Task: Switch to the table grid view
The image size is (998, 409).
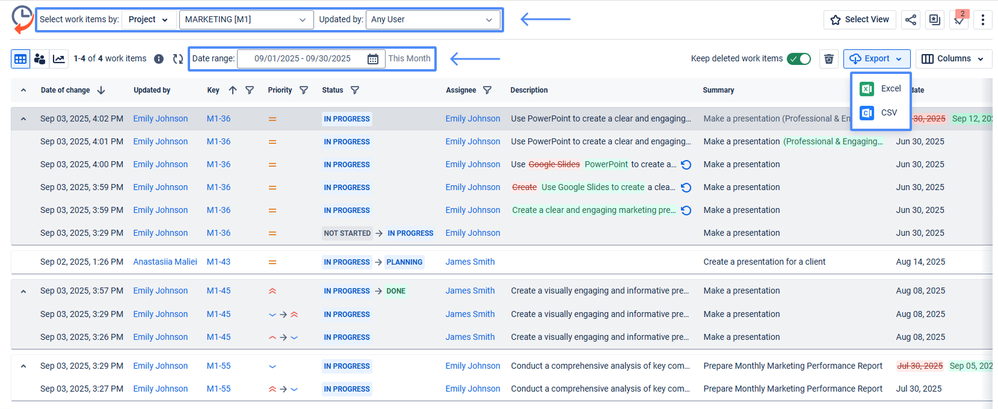Action: click(20, 59)
